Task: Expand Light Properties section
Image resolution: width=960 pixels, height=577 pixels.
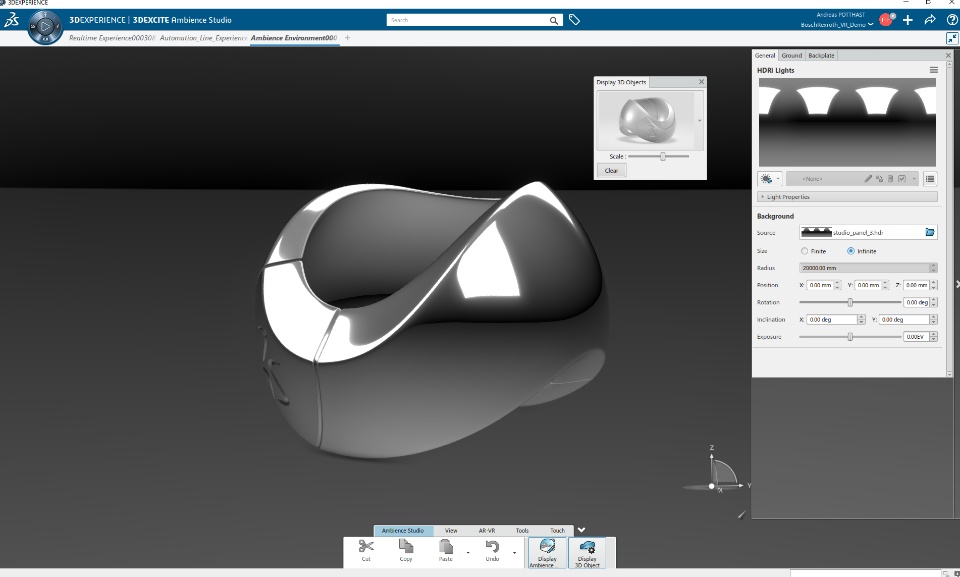Action: tap(847, 197)
